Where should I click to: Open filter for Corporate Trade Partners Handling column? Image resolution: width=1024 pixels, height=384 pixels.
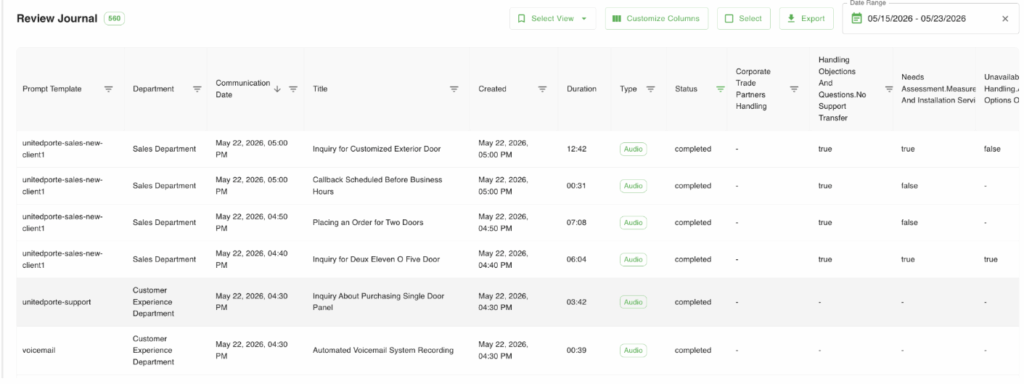pyautogui.click(x=794, y=89)
